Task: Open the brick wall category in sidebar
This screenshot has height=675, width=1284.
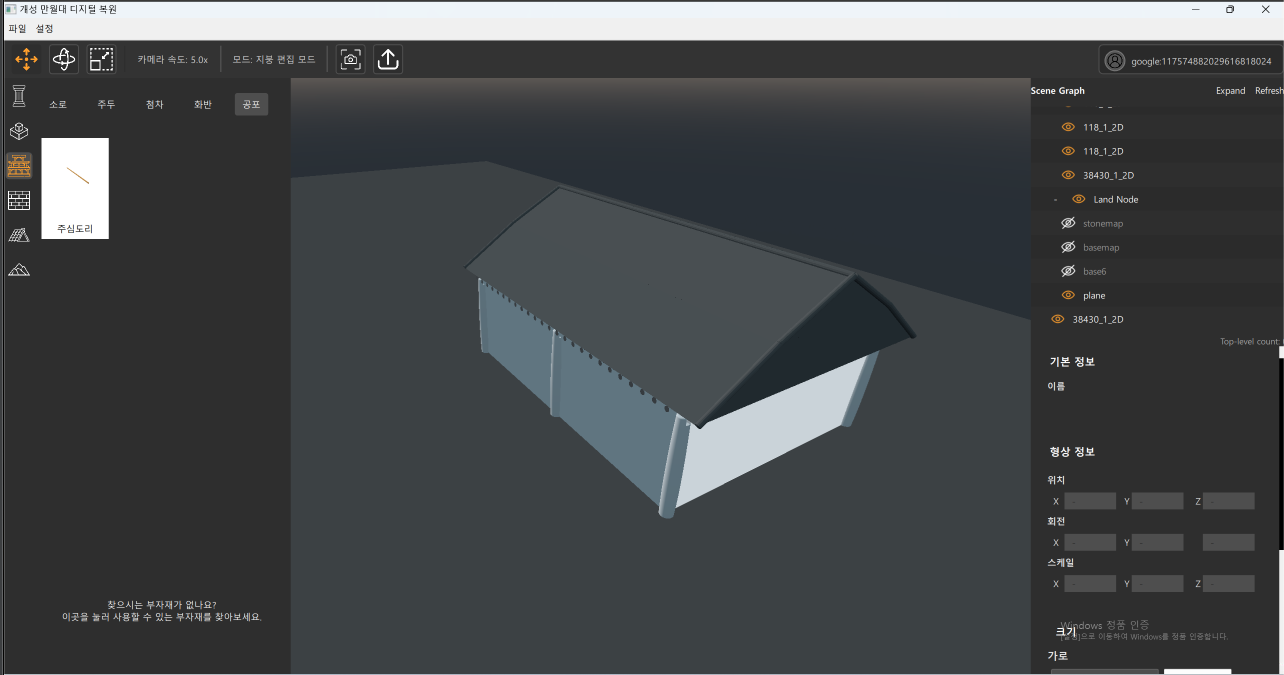Action: (x=19, y=200)
